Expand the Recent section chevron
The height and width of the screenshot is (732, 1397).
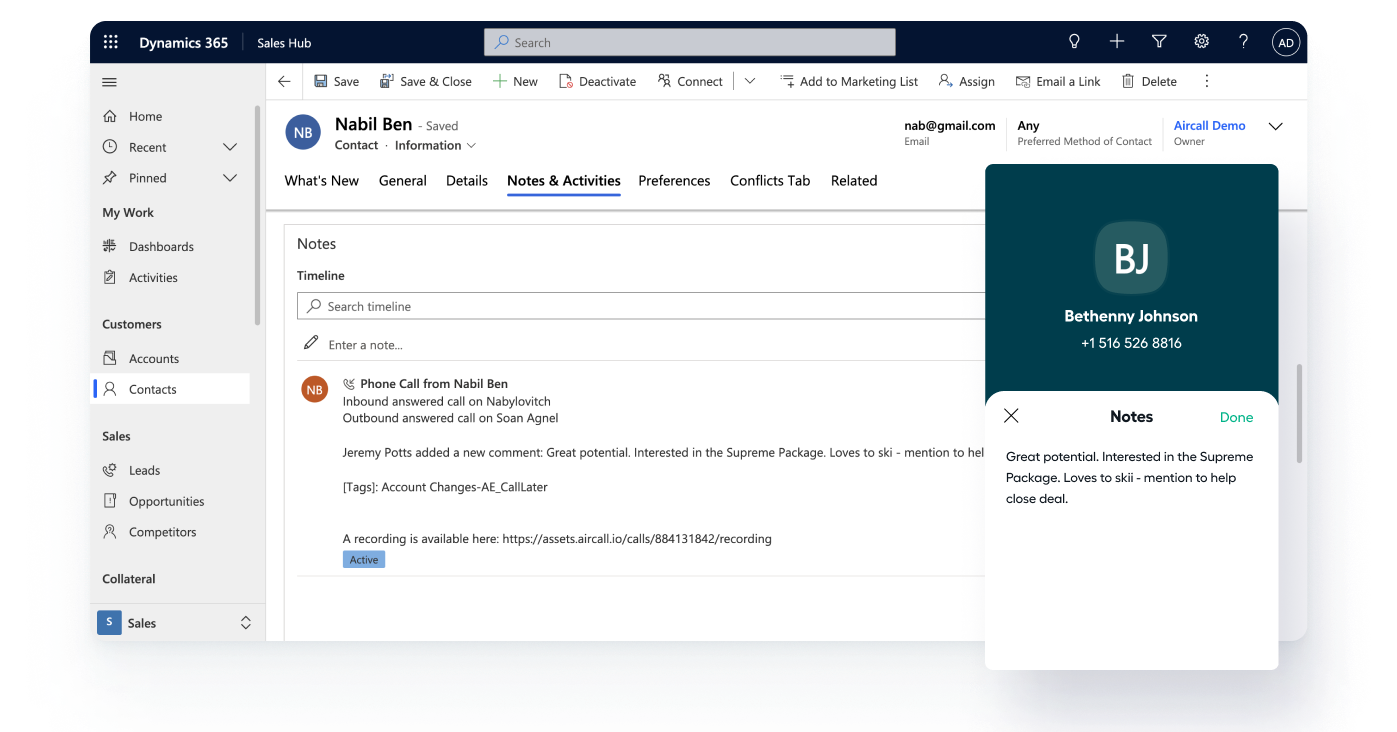tap(230, 147)
